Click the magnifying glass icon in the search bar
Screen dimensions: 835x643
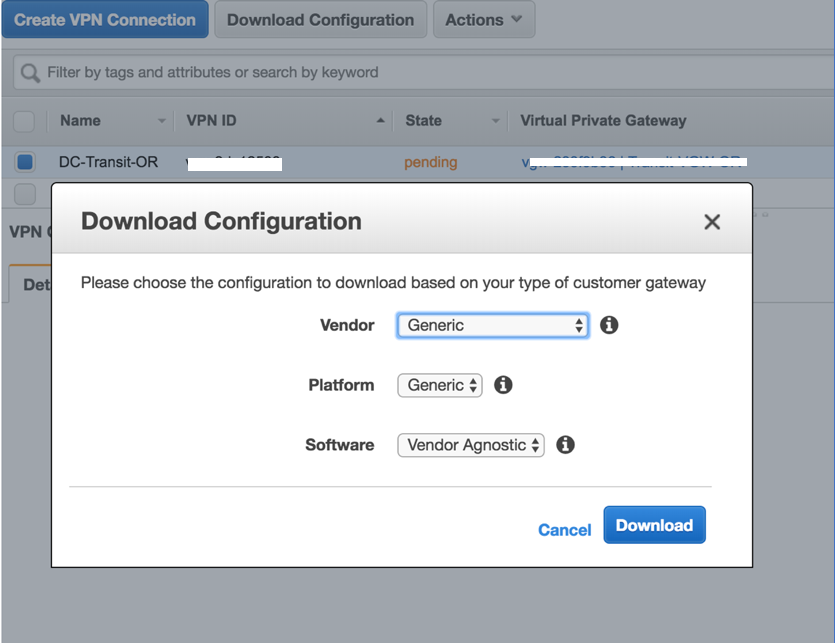pyautogui.click(x=28, y=72)
